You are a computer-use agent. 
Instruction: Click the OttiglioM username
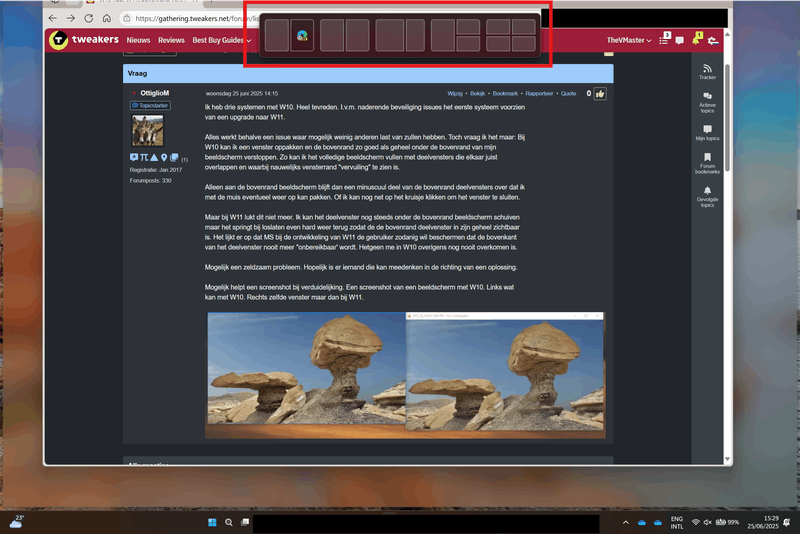pyautogui.click(x=155, y=93)
